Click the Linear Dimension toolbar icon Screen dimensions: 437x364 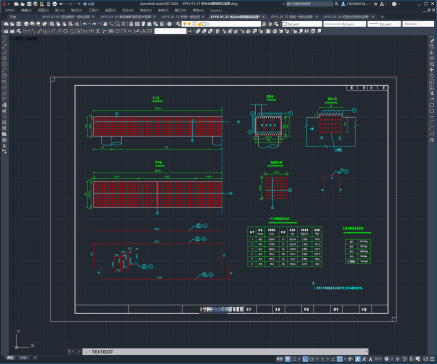point(27,31)
